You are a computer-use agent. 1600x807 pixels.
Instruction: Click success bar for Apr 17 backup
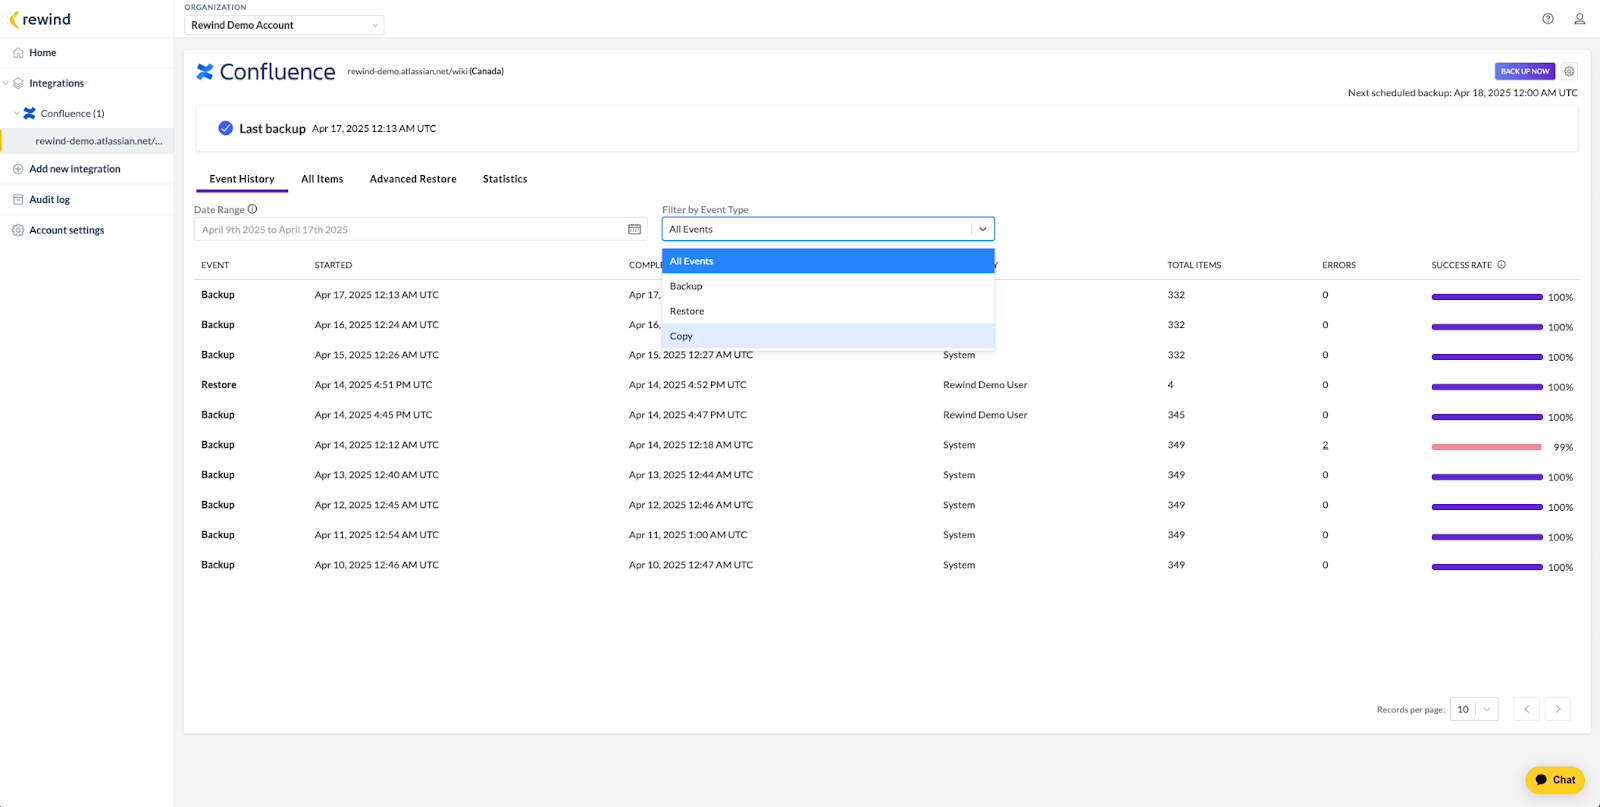point(1487,297)
